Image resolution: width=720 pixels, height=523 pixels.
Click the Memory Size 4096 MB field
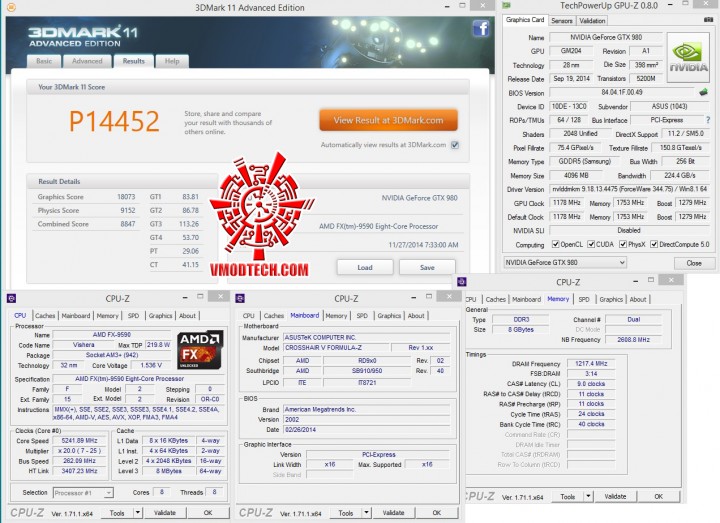tap(576, 175)
